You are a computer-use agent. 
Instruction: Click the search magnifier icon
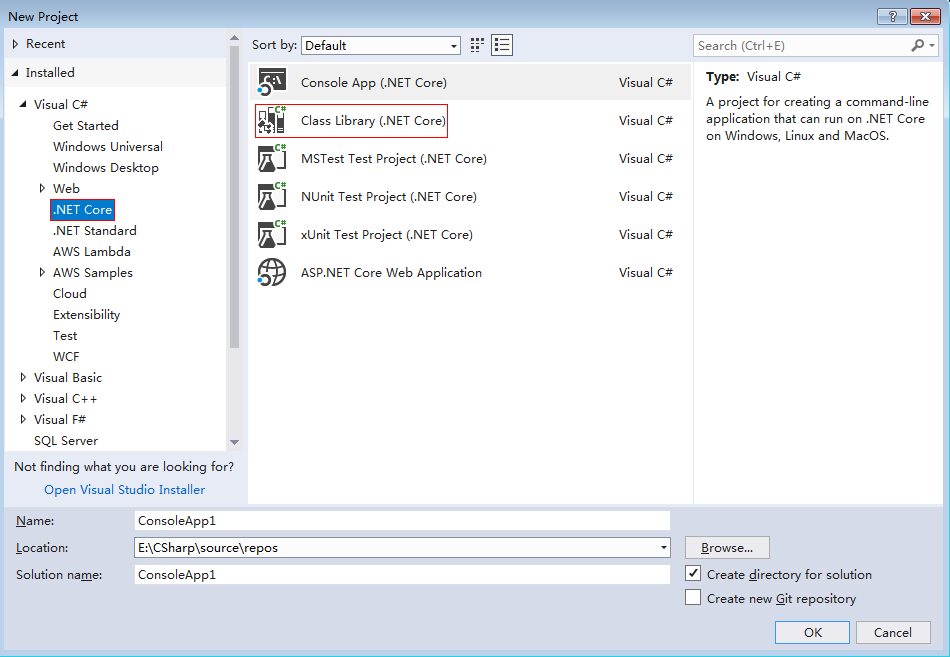(x=918, y=45)
